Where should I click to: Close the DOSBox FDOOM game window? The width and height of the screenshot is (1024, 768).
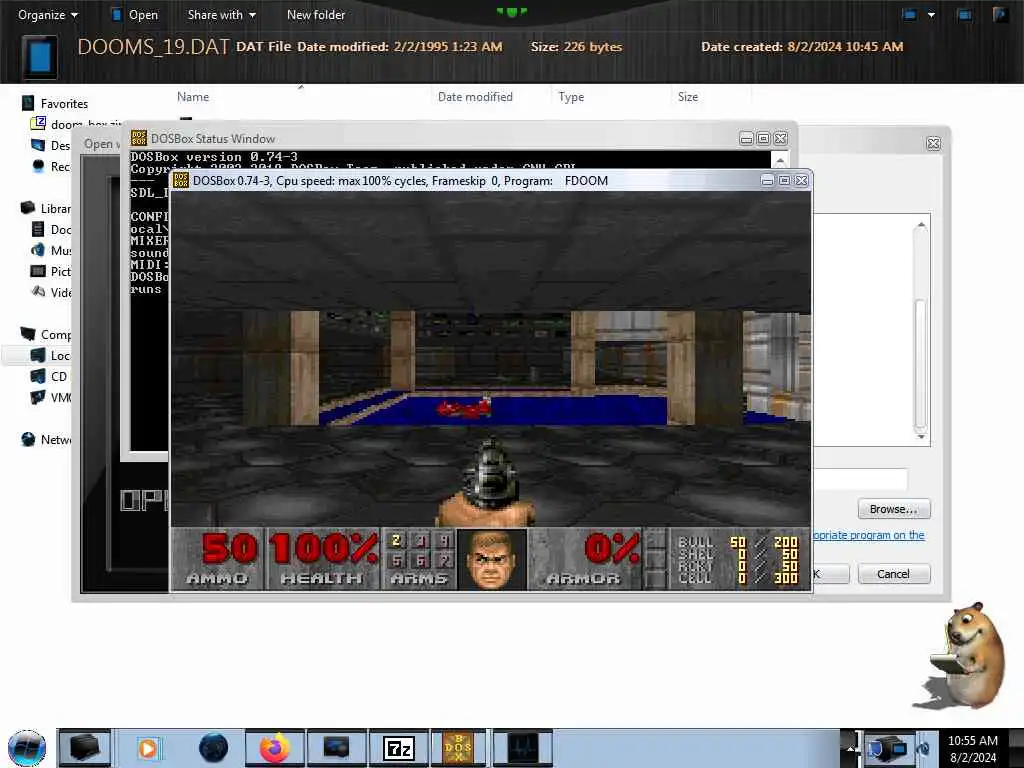[x=802, y=180]
